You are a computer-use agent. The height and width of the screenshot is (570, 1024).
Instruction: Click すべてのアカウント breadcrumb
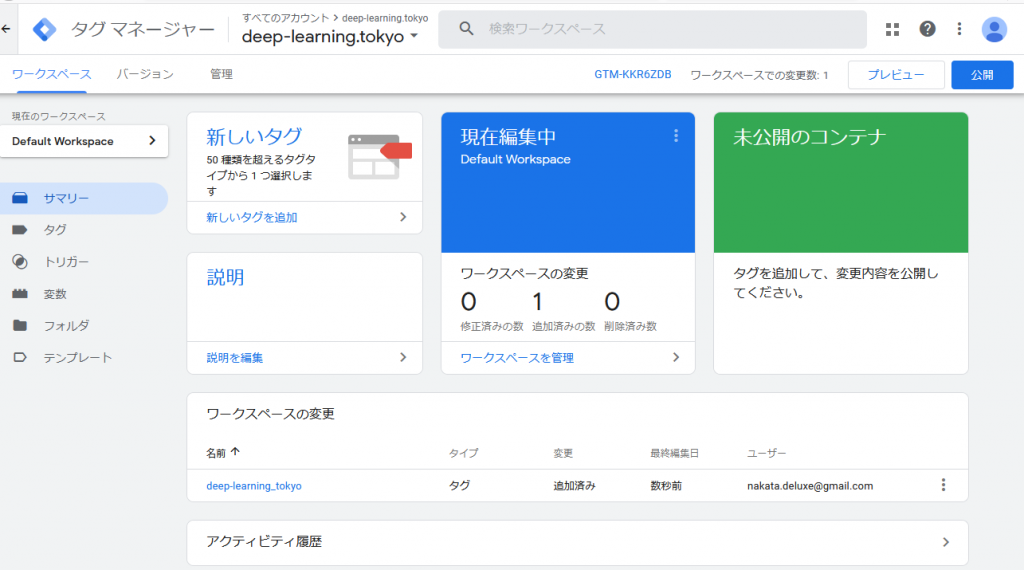coord(285,18)
